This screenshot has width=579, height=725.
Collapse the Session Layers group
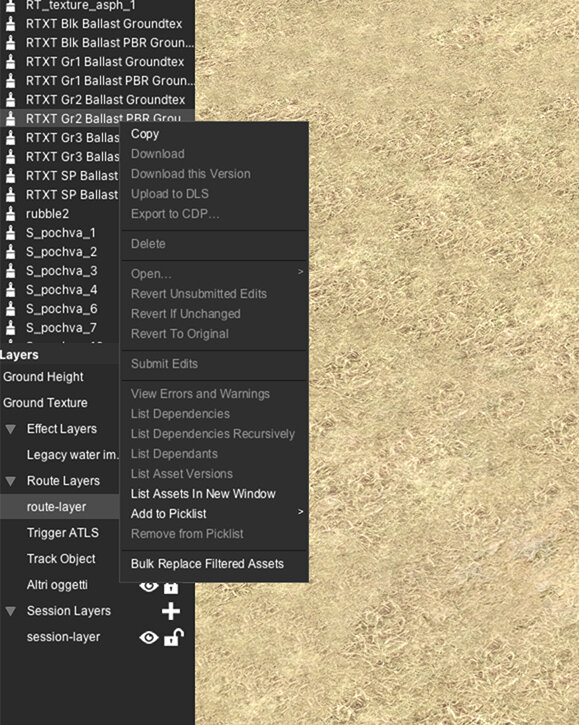pyautogui.click(x=11, y=611)
